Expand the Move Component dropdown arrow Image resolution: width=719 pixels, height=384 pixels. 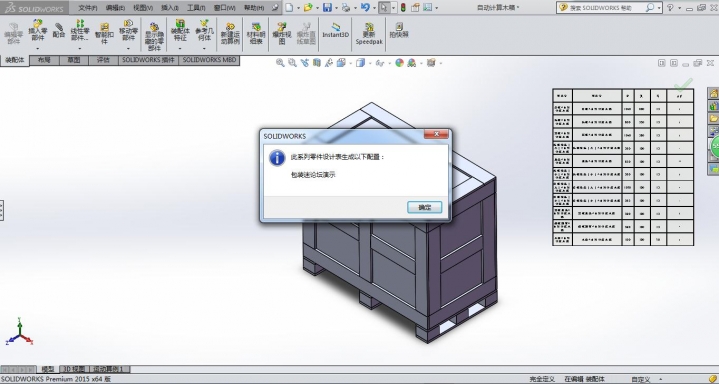(x=128, y=48)
